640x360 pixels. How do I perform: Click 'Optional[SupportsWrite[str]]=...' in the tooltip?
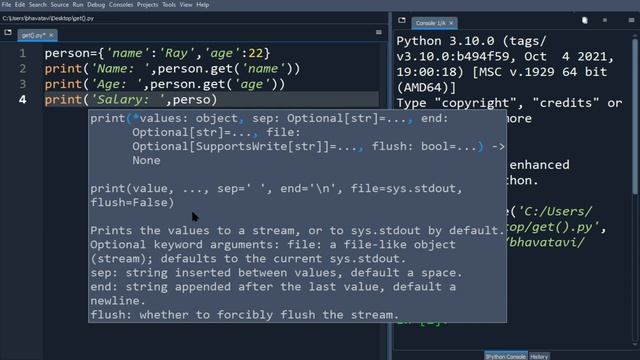244,147
